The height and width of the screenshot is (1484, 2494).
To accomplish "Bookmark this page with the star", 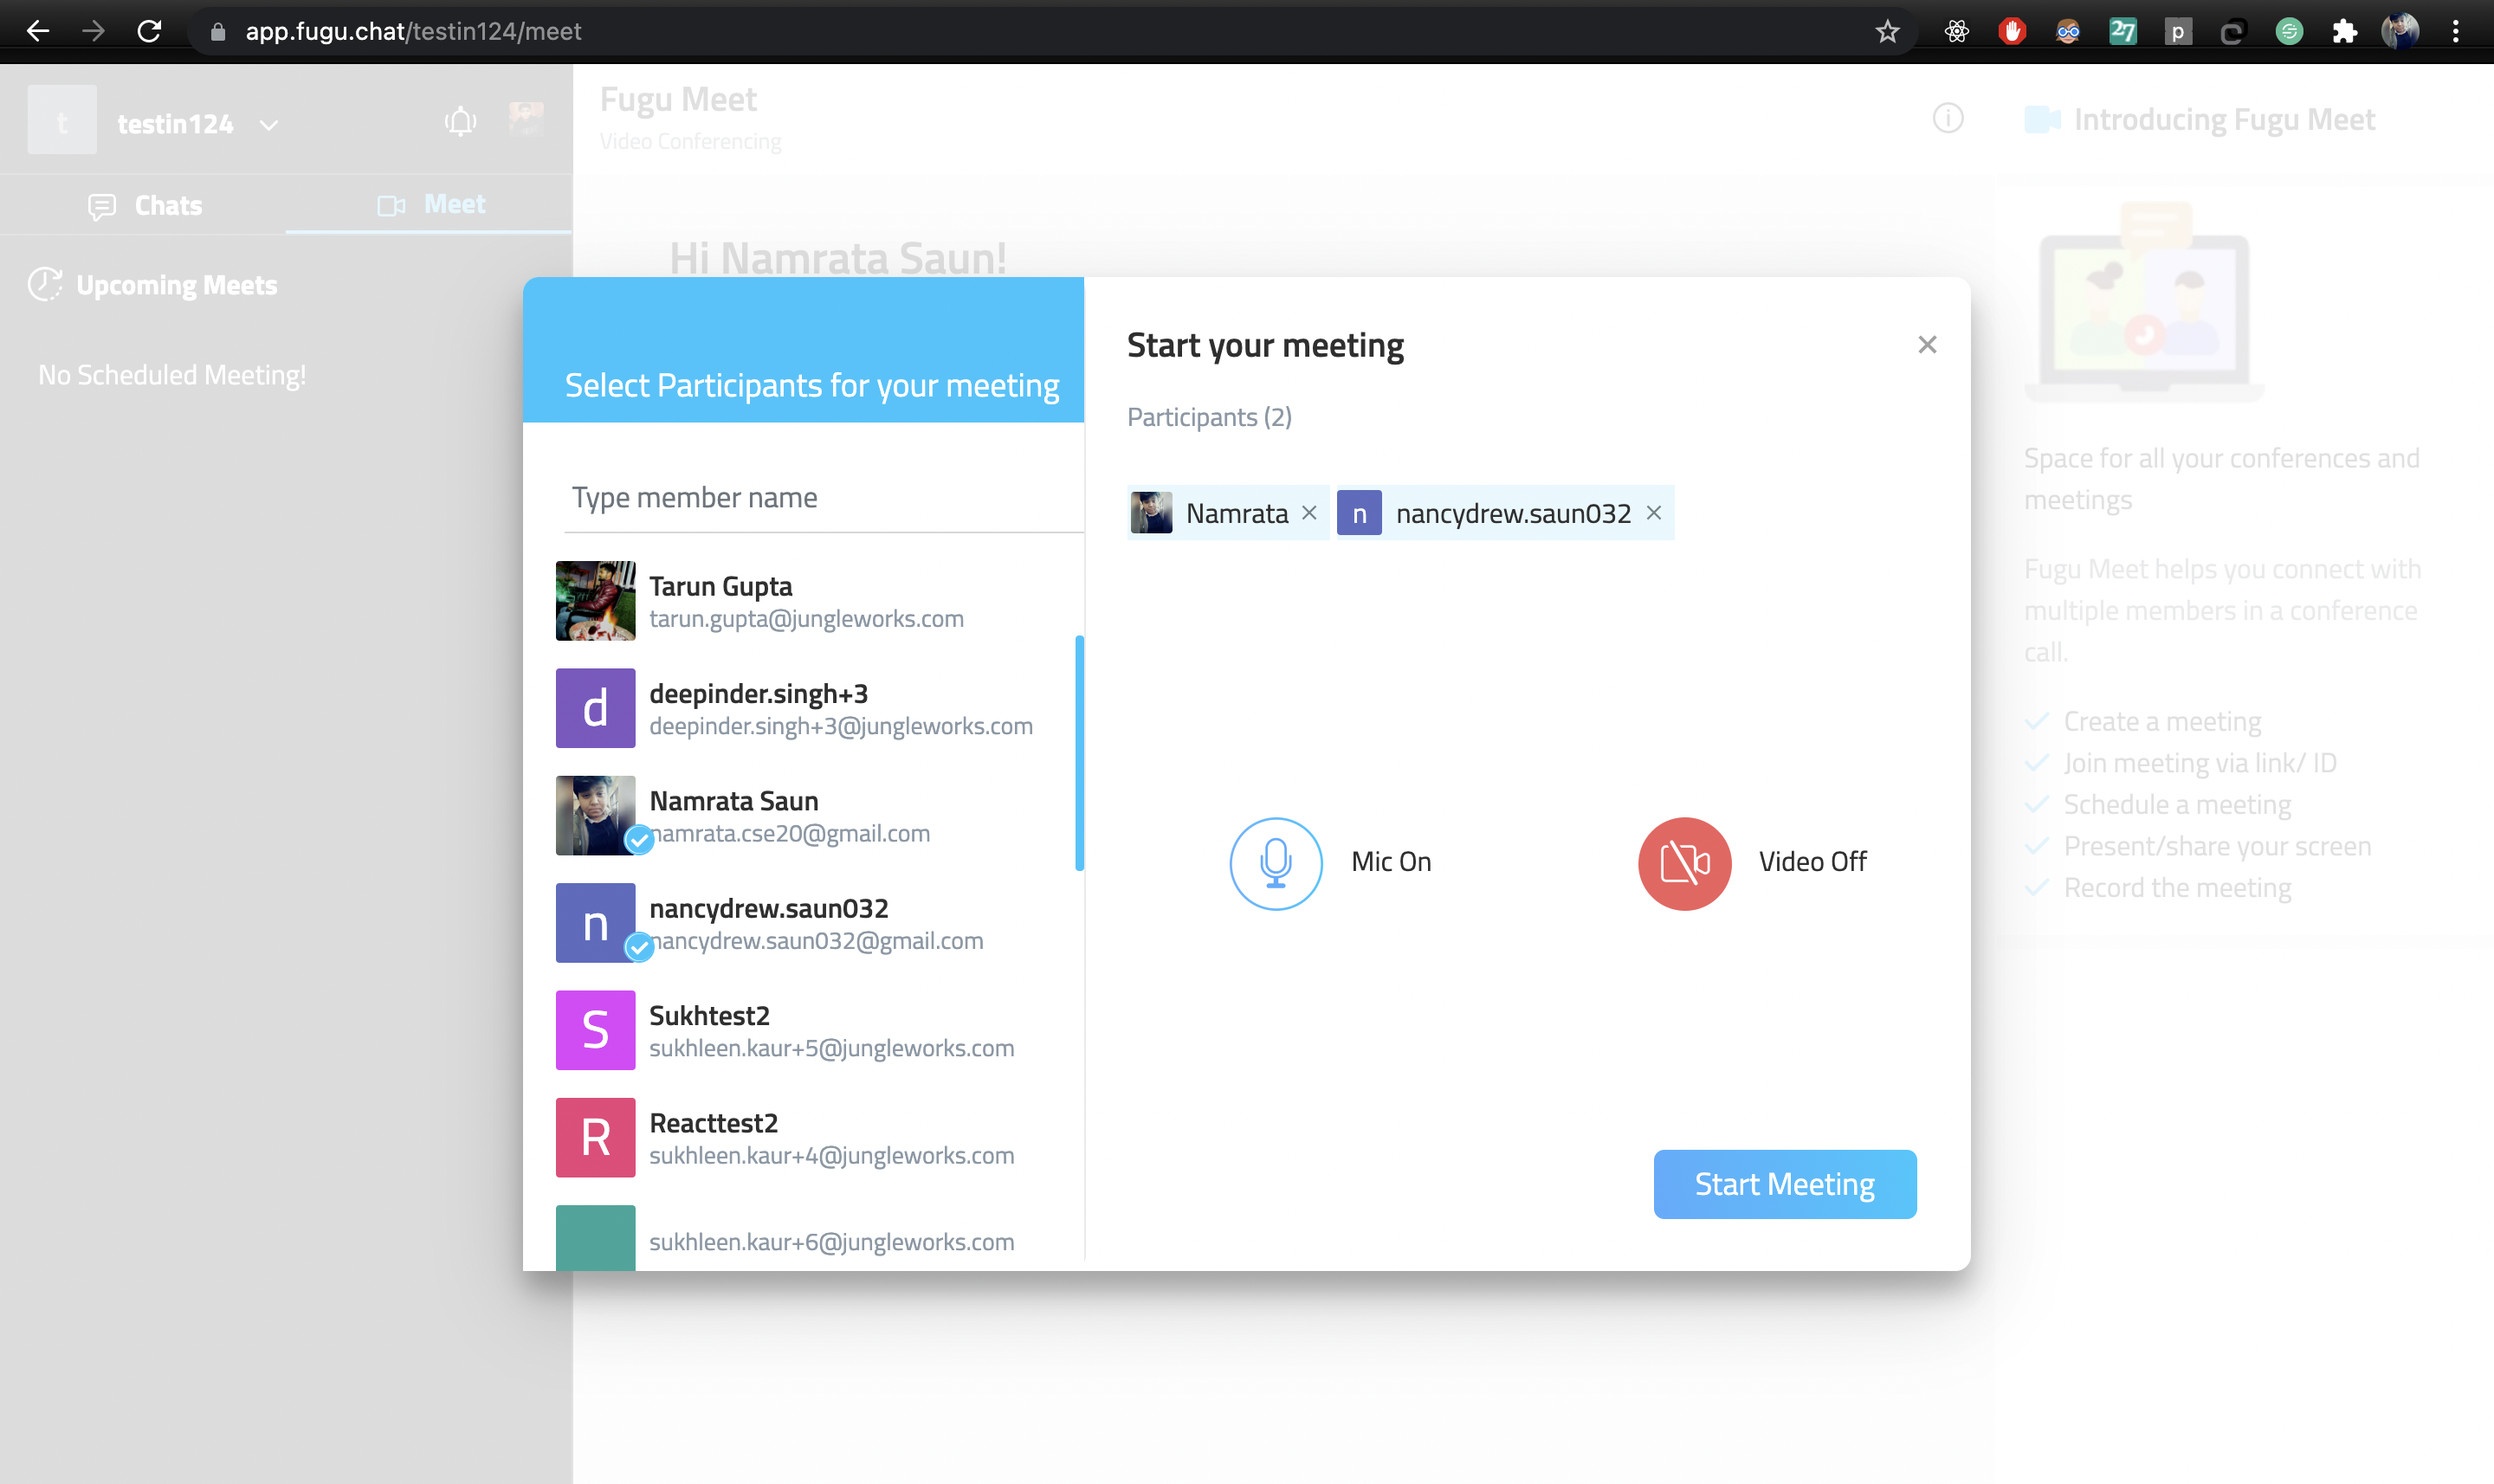I will point(1886,32).
